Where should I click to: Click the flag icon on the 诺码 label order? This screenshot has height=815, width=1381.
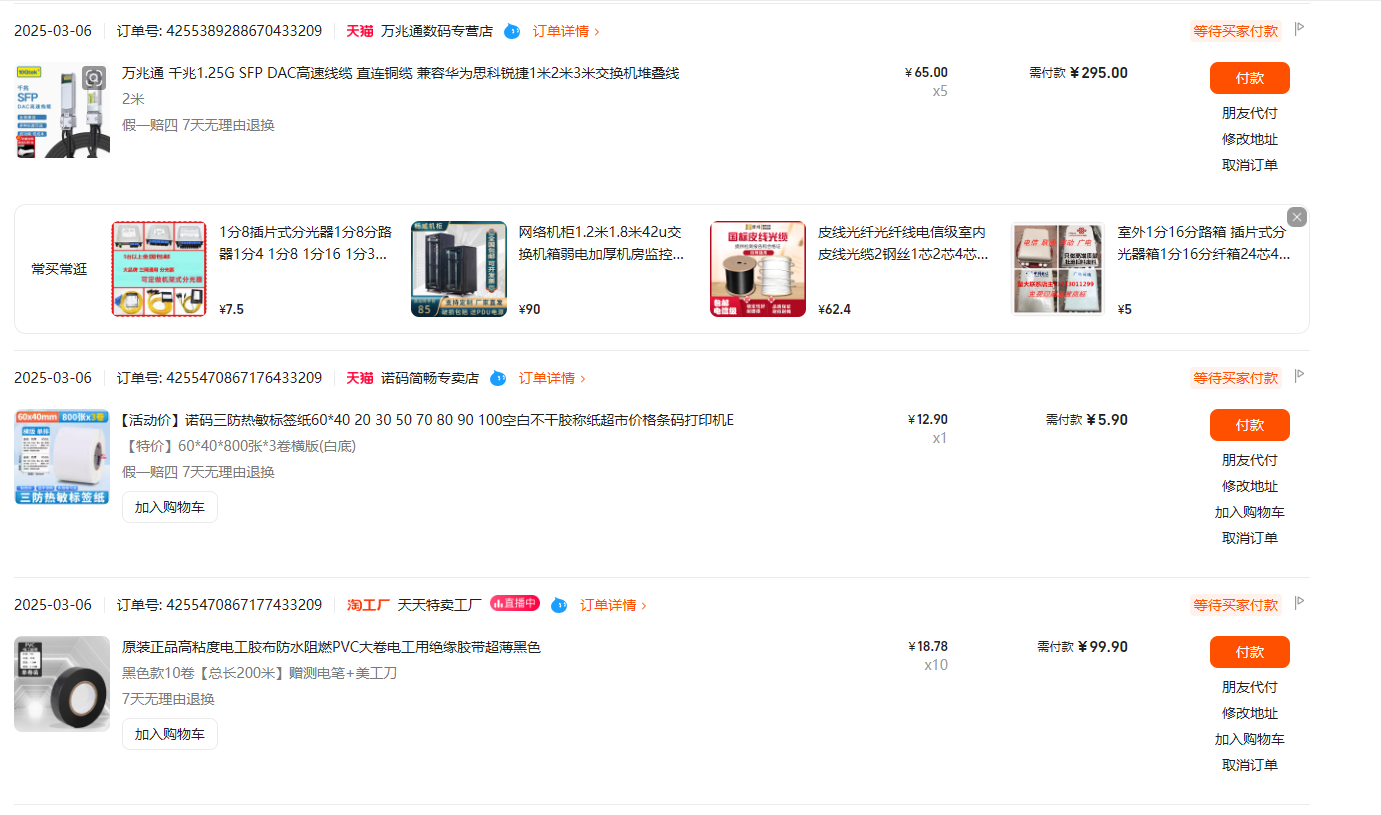(x=1299, y=376)
